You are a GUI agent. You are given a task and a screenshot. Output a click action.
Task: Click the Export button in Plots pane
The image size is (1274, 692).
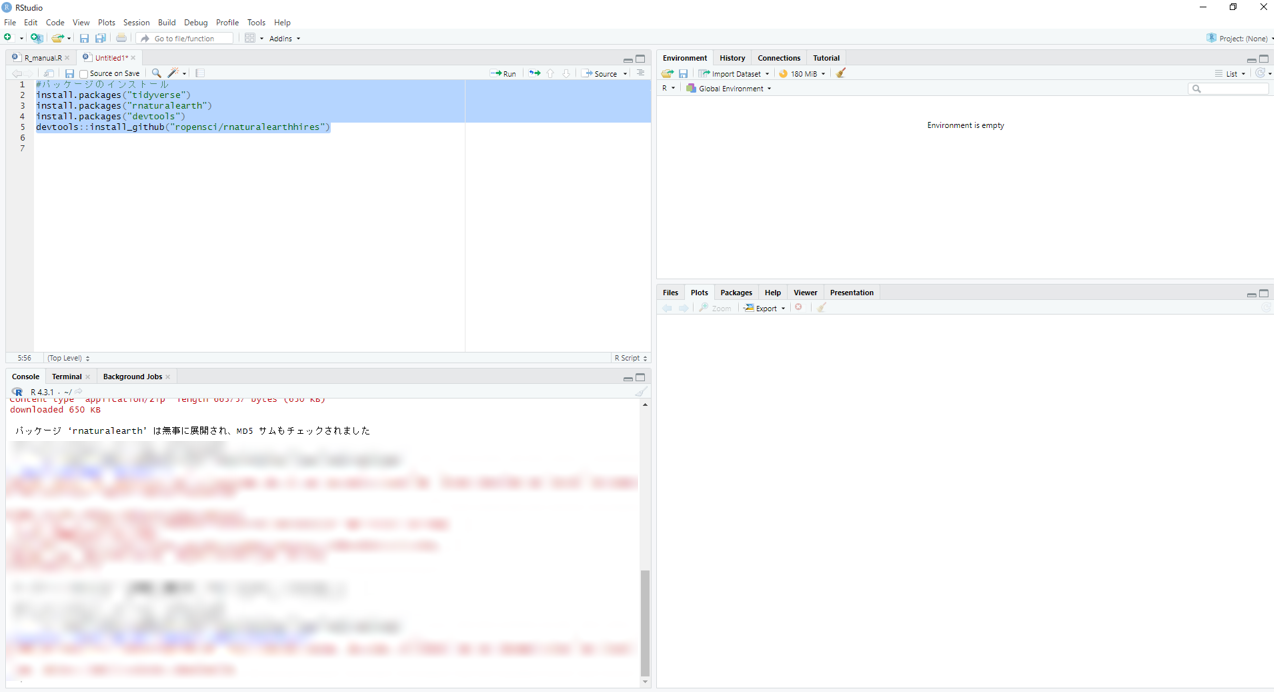pyautogui.click(x=765, y=308)
